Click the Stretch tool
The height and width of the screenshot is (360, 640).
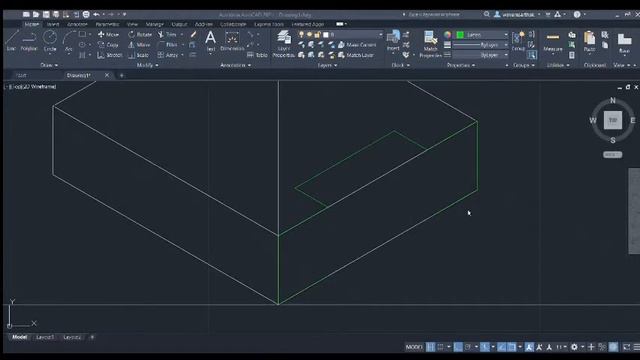click(x=109, y=55)
